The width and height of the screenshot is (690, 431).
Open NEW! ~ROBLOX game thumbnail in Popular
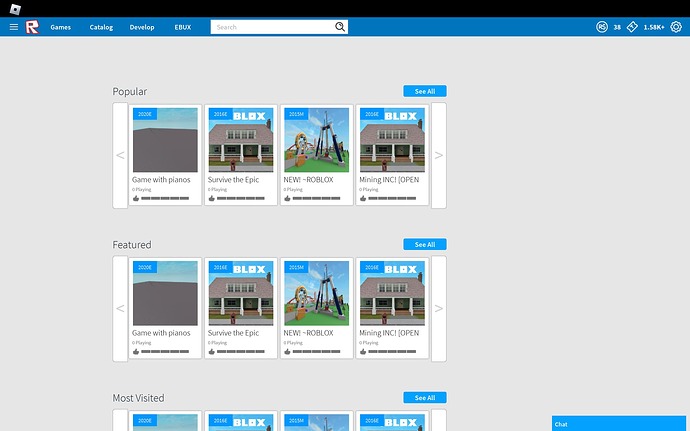pyautogui.click(x=316, y=140)
